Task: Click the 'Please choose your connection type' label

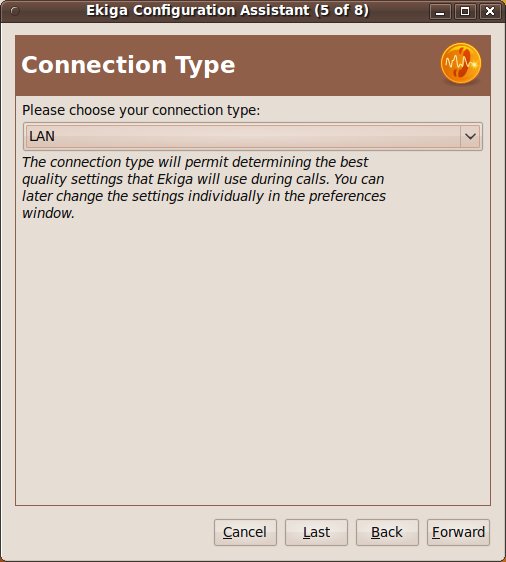Action: click(x=141, y=110)
